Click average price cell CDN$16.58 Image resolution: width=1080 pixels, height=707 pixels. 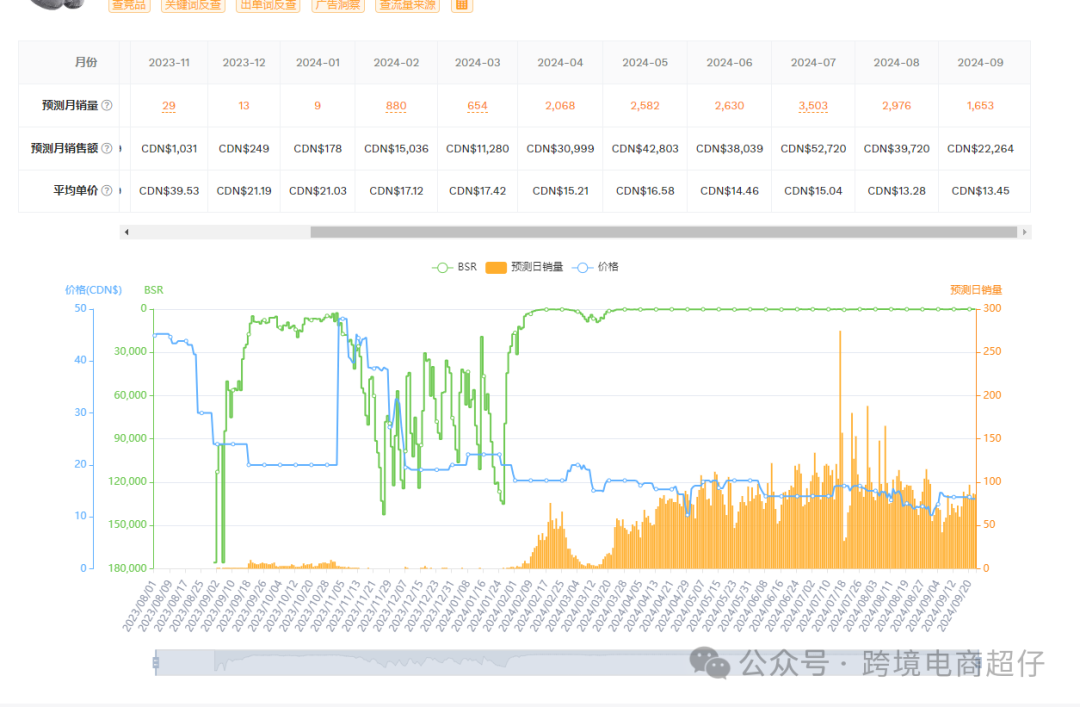pyautogui.click(x=645, y=191)
